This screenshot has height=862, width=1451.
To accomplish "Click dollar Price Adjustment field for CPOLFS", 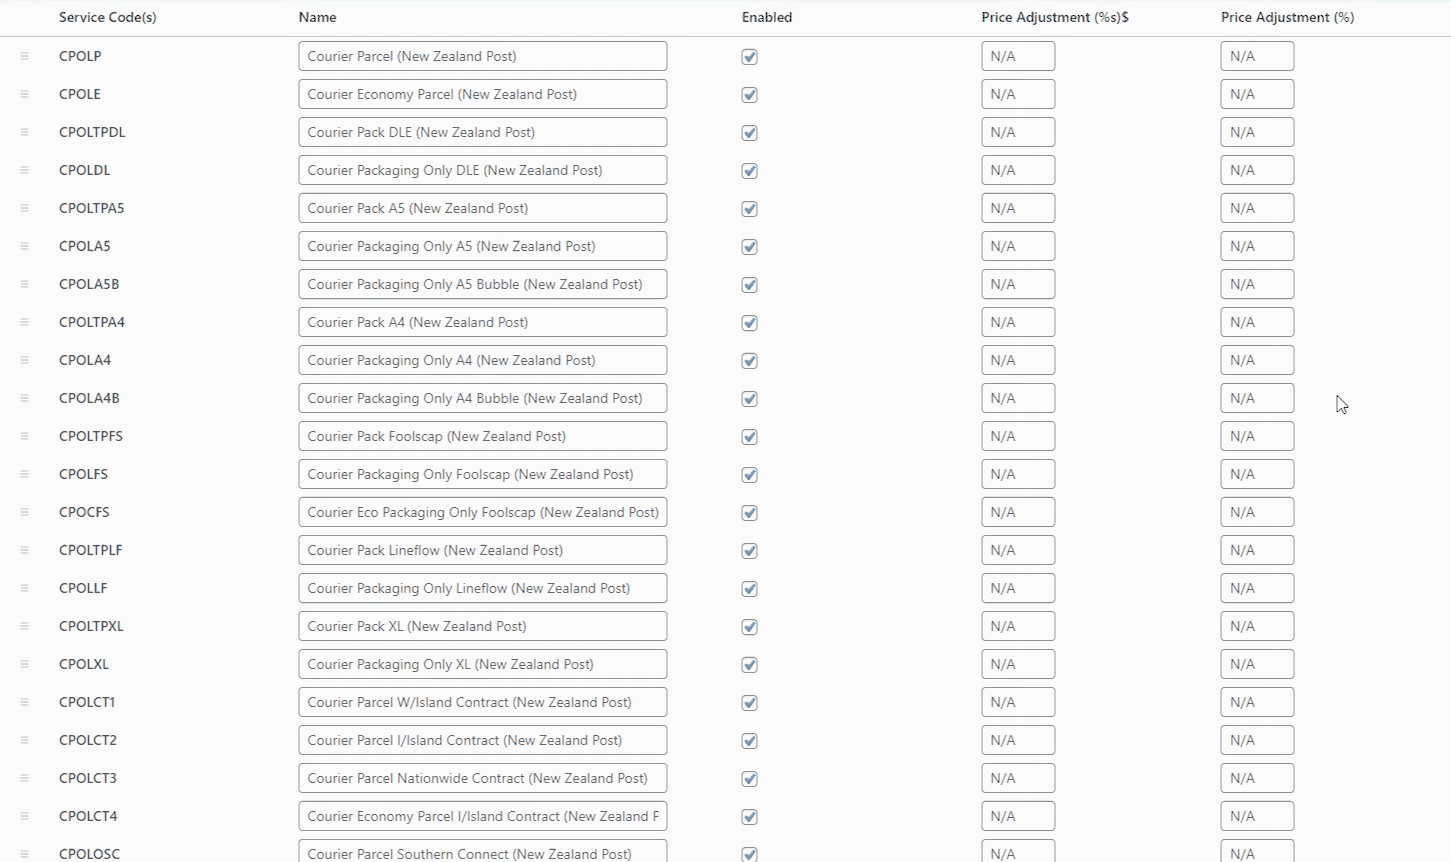I will (x=1018, y=474).
